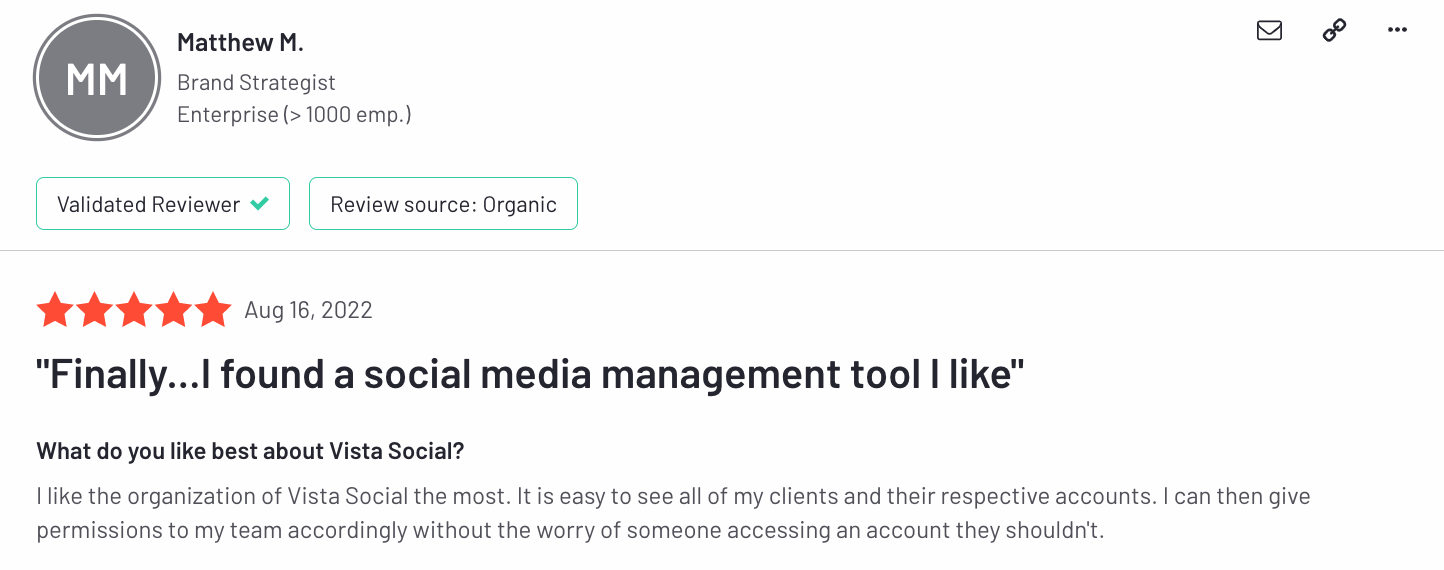
Task: Click the fifth rating star
Action: 213,311
